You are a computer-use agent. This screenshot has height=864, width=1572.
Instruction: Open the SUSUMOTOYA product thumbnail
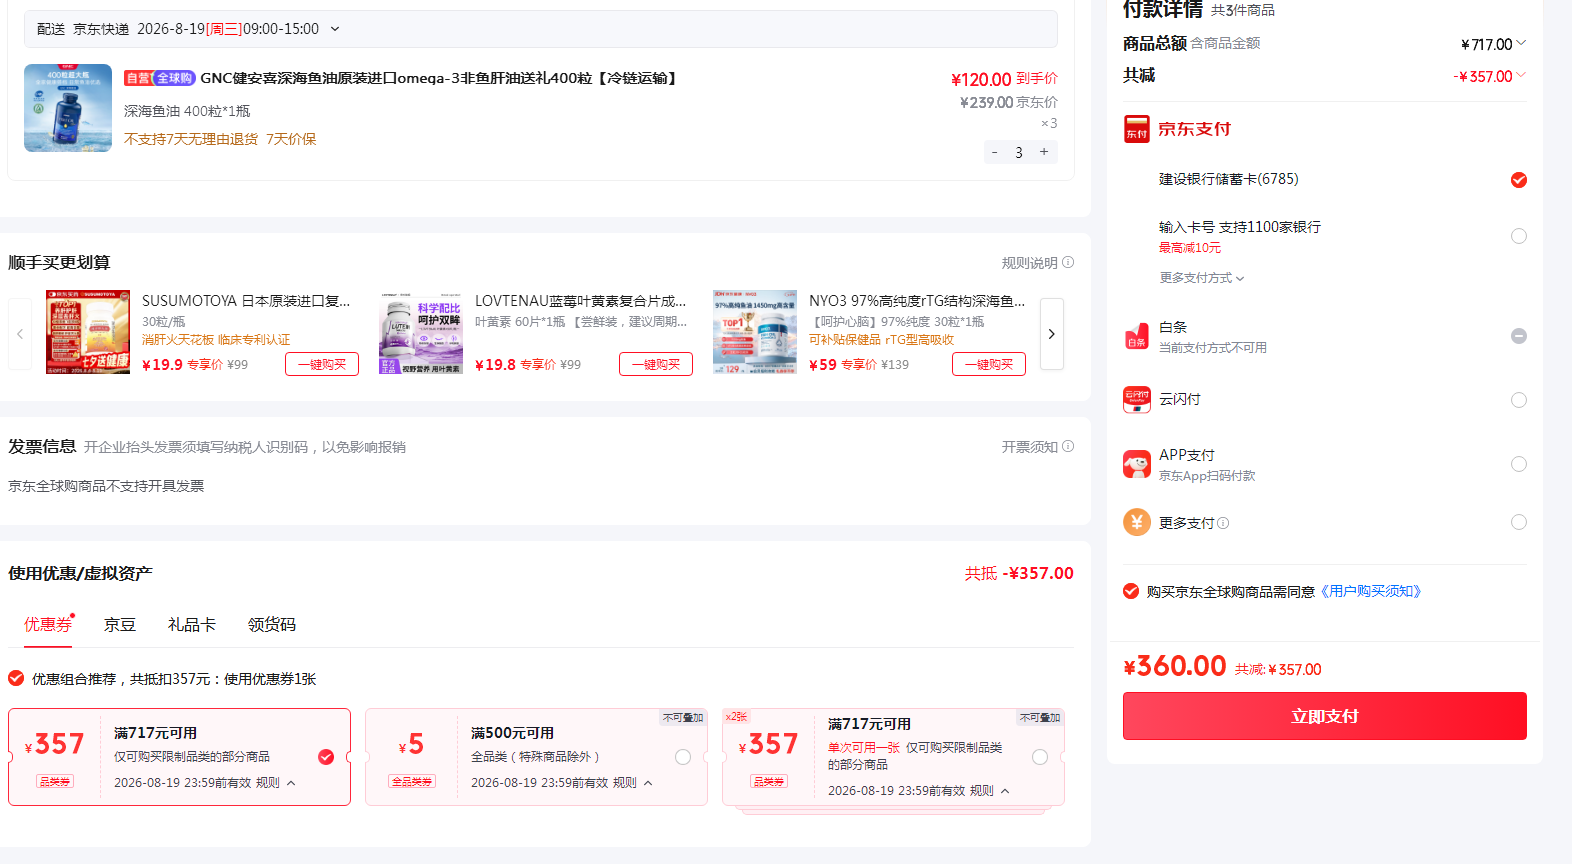[x=88, y=332]
